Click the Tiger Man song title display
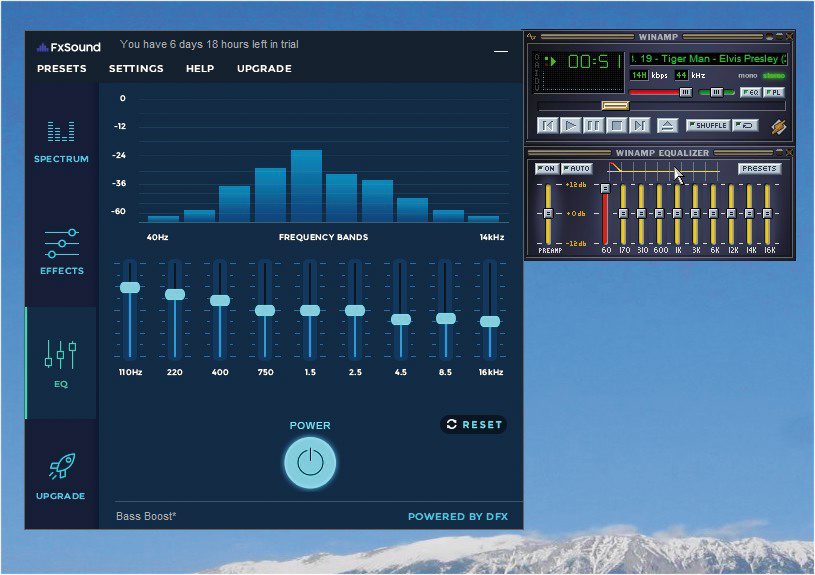 coord(709,59)
